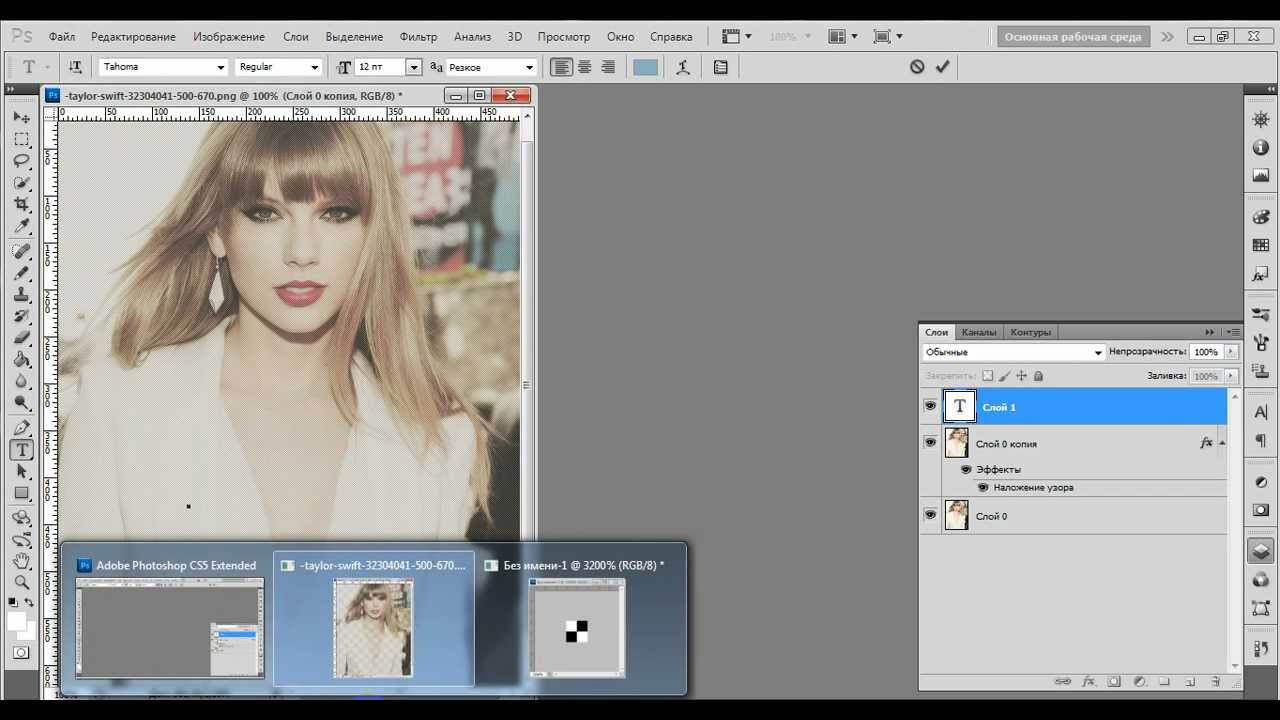Hide the Слой 1 layer

(930, 406)
